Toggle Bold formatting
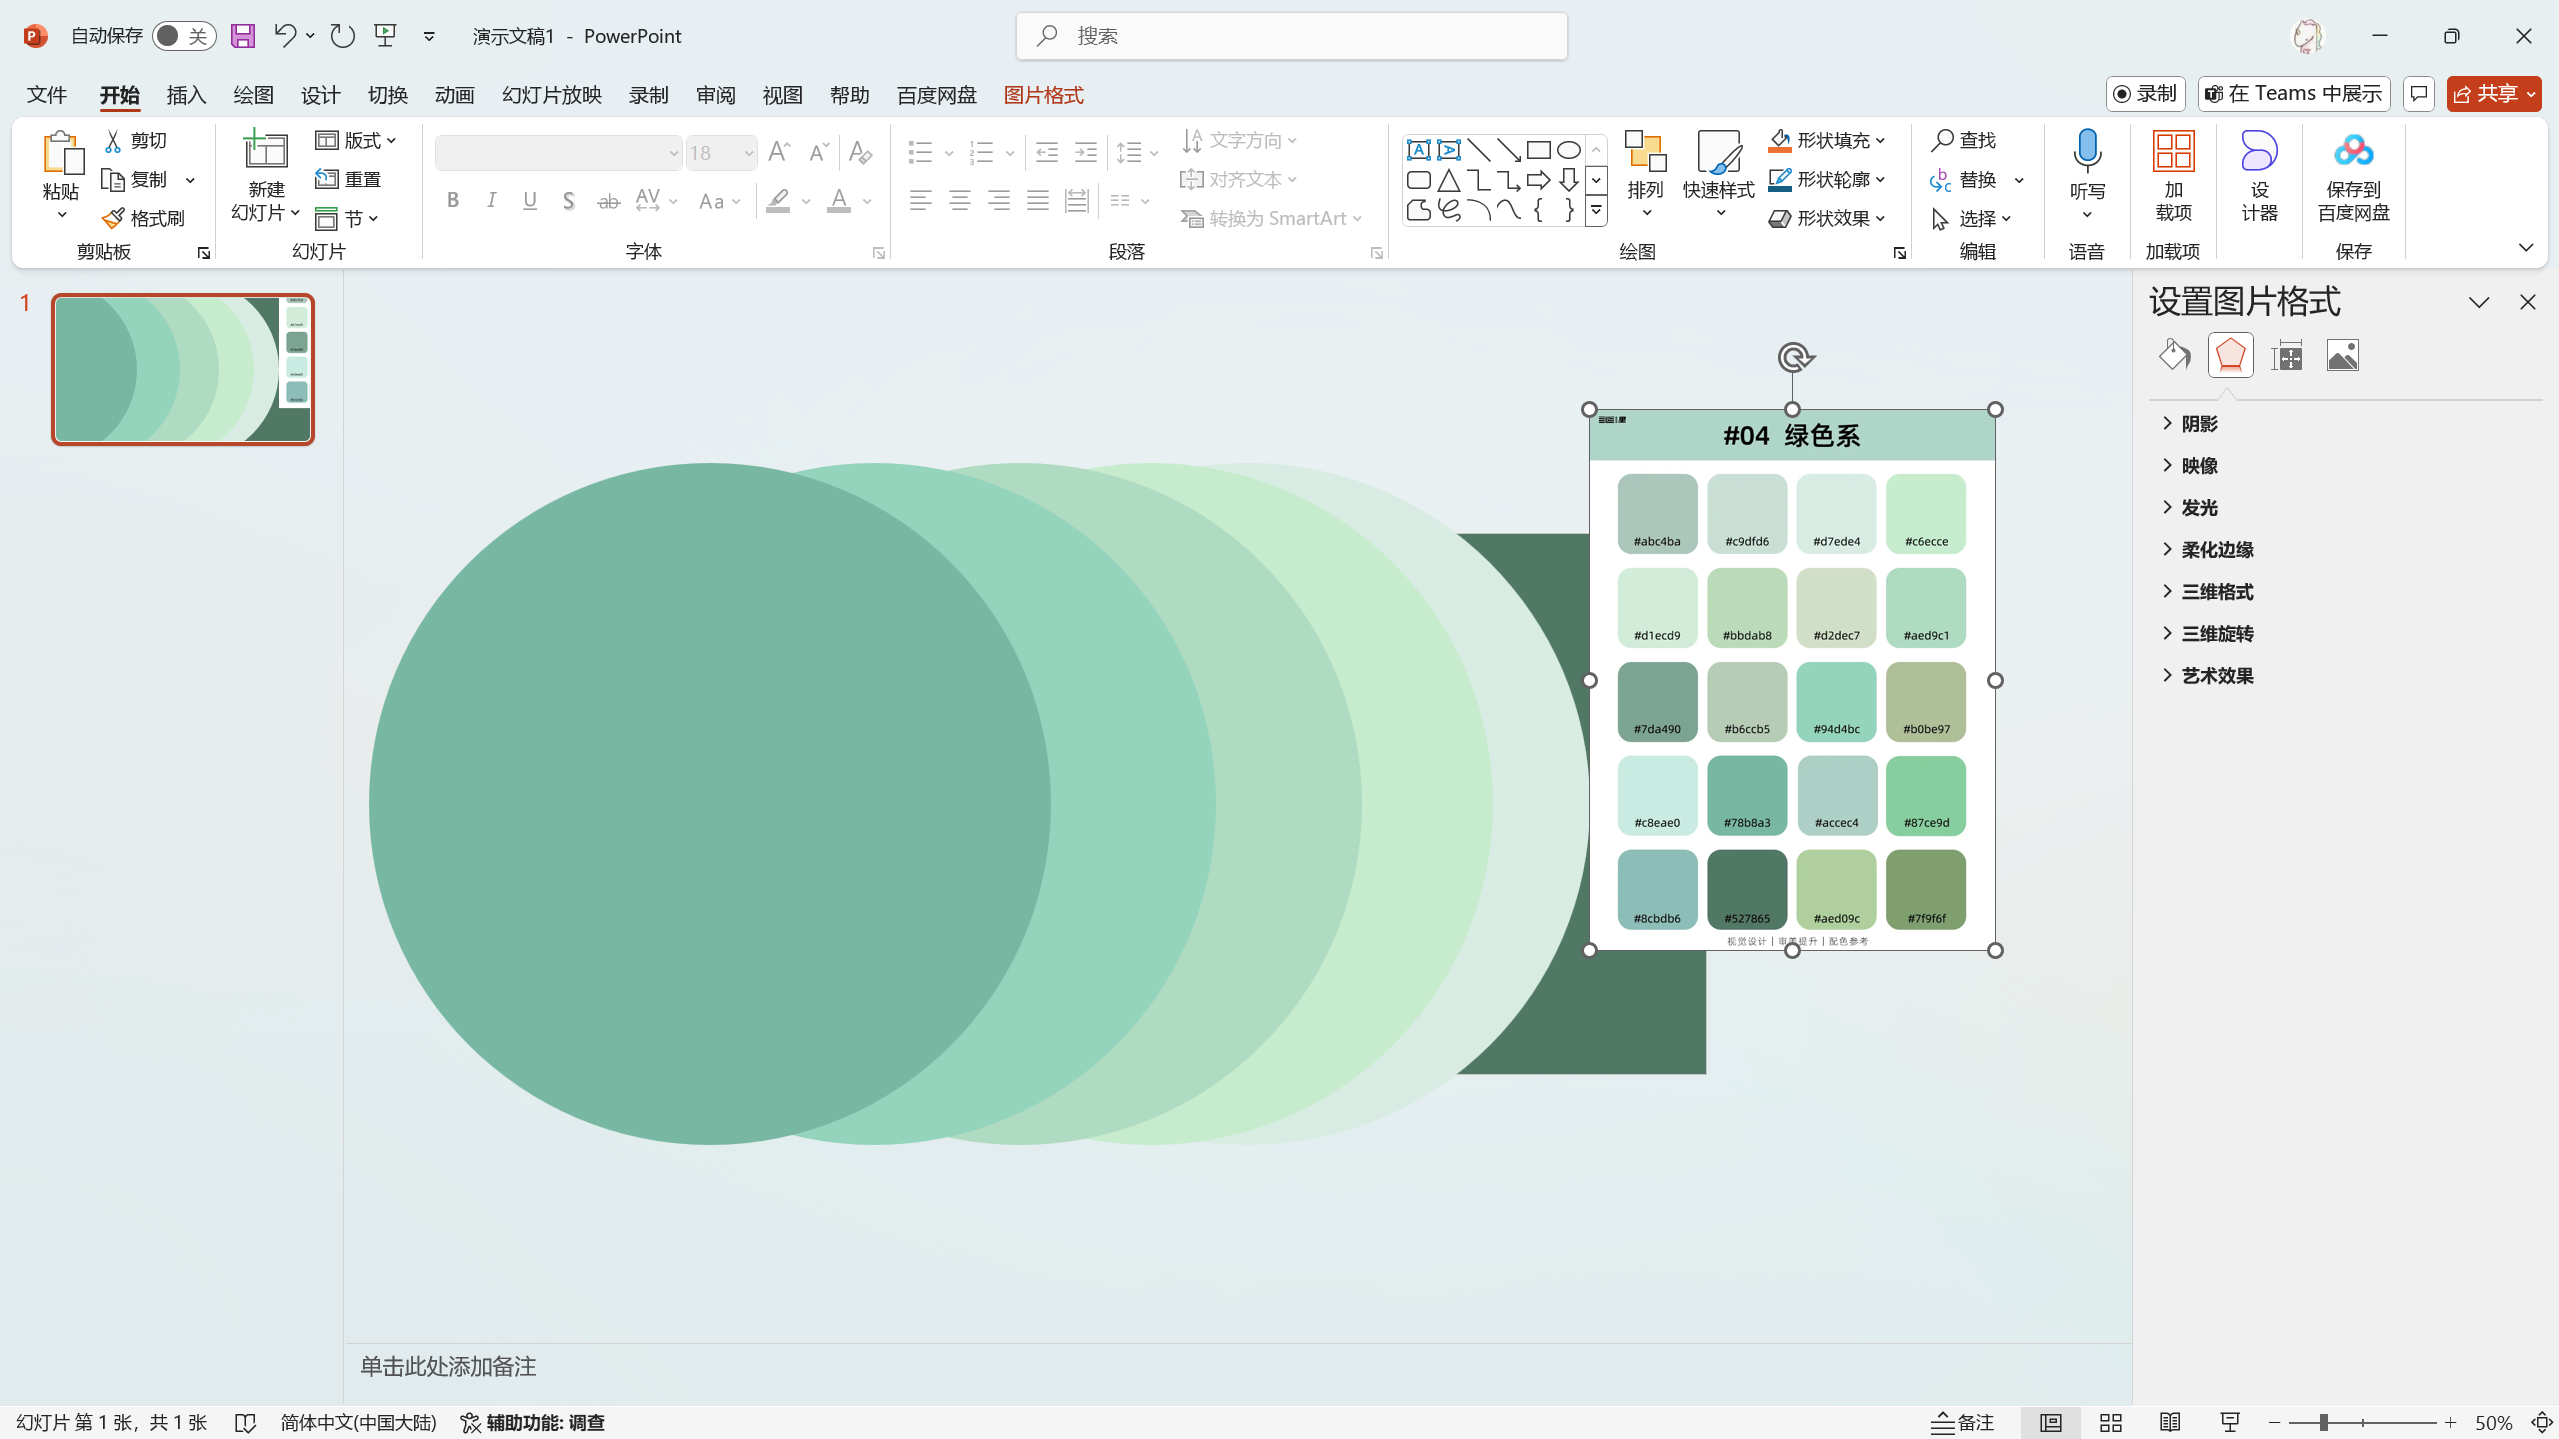Screen dimensions: 2559x1439 click(x=453, y=201)
